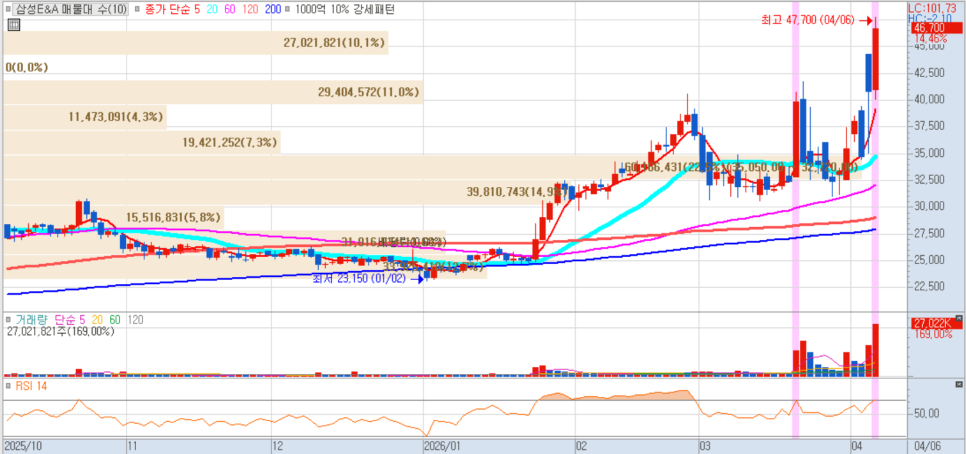Screen dimensions: 966x454
Task: Click square marker before 종가 단순 label
Action: click(x=135, y=9)
